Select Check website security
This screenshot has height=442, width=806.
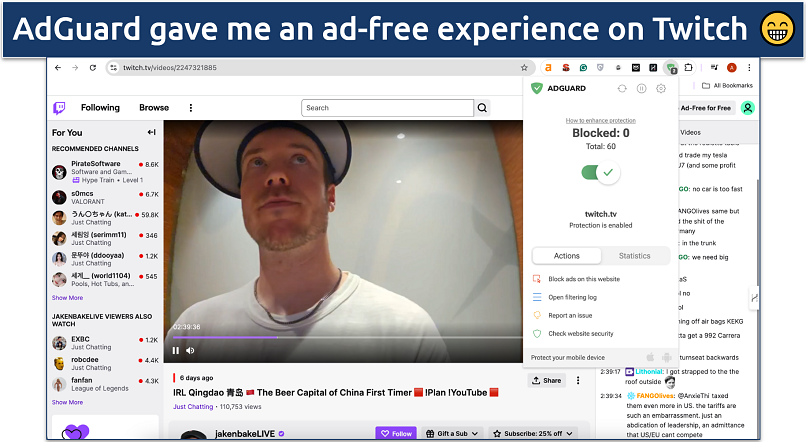(581, 334)
